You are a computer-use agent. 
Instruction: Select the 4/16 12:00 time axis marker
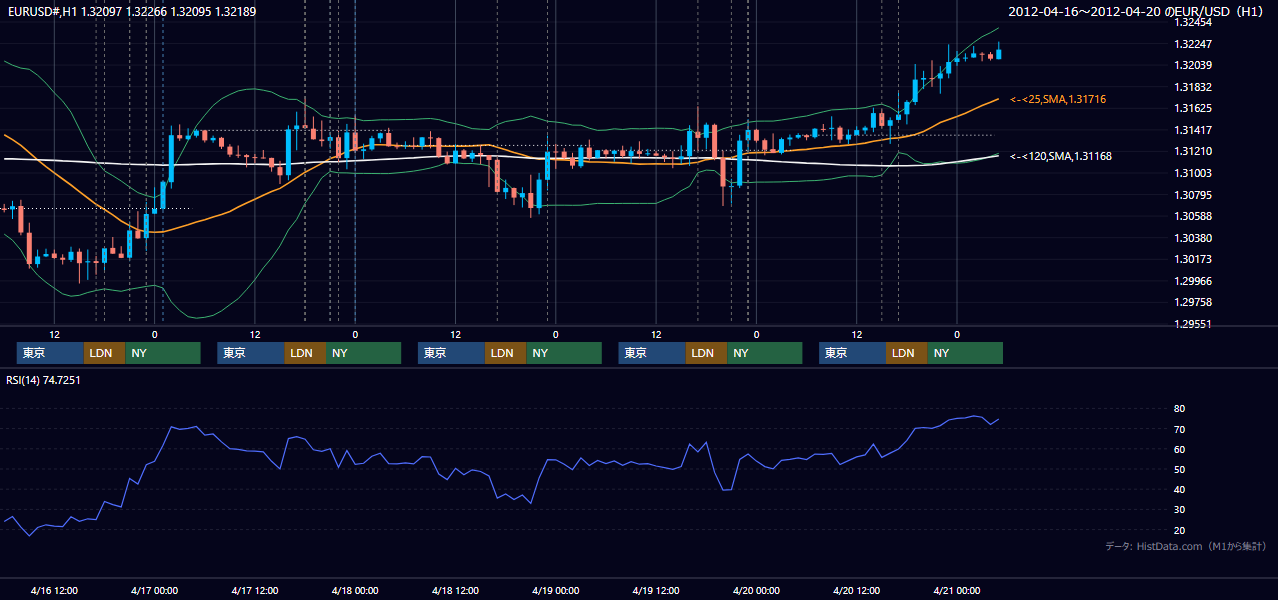point(54,590)
